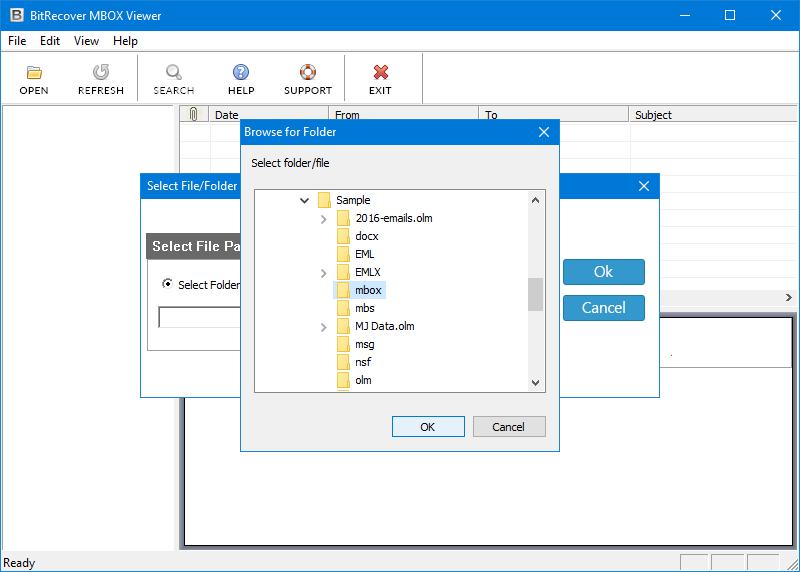Viewport: 800px width, 572px height.
Task: Select the 'MJ Data.olm' folder name
Action: [385, 326]
